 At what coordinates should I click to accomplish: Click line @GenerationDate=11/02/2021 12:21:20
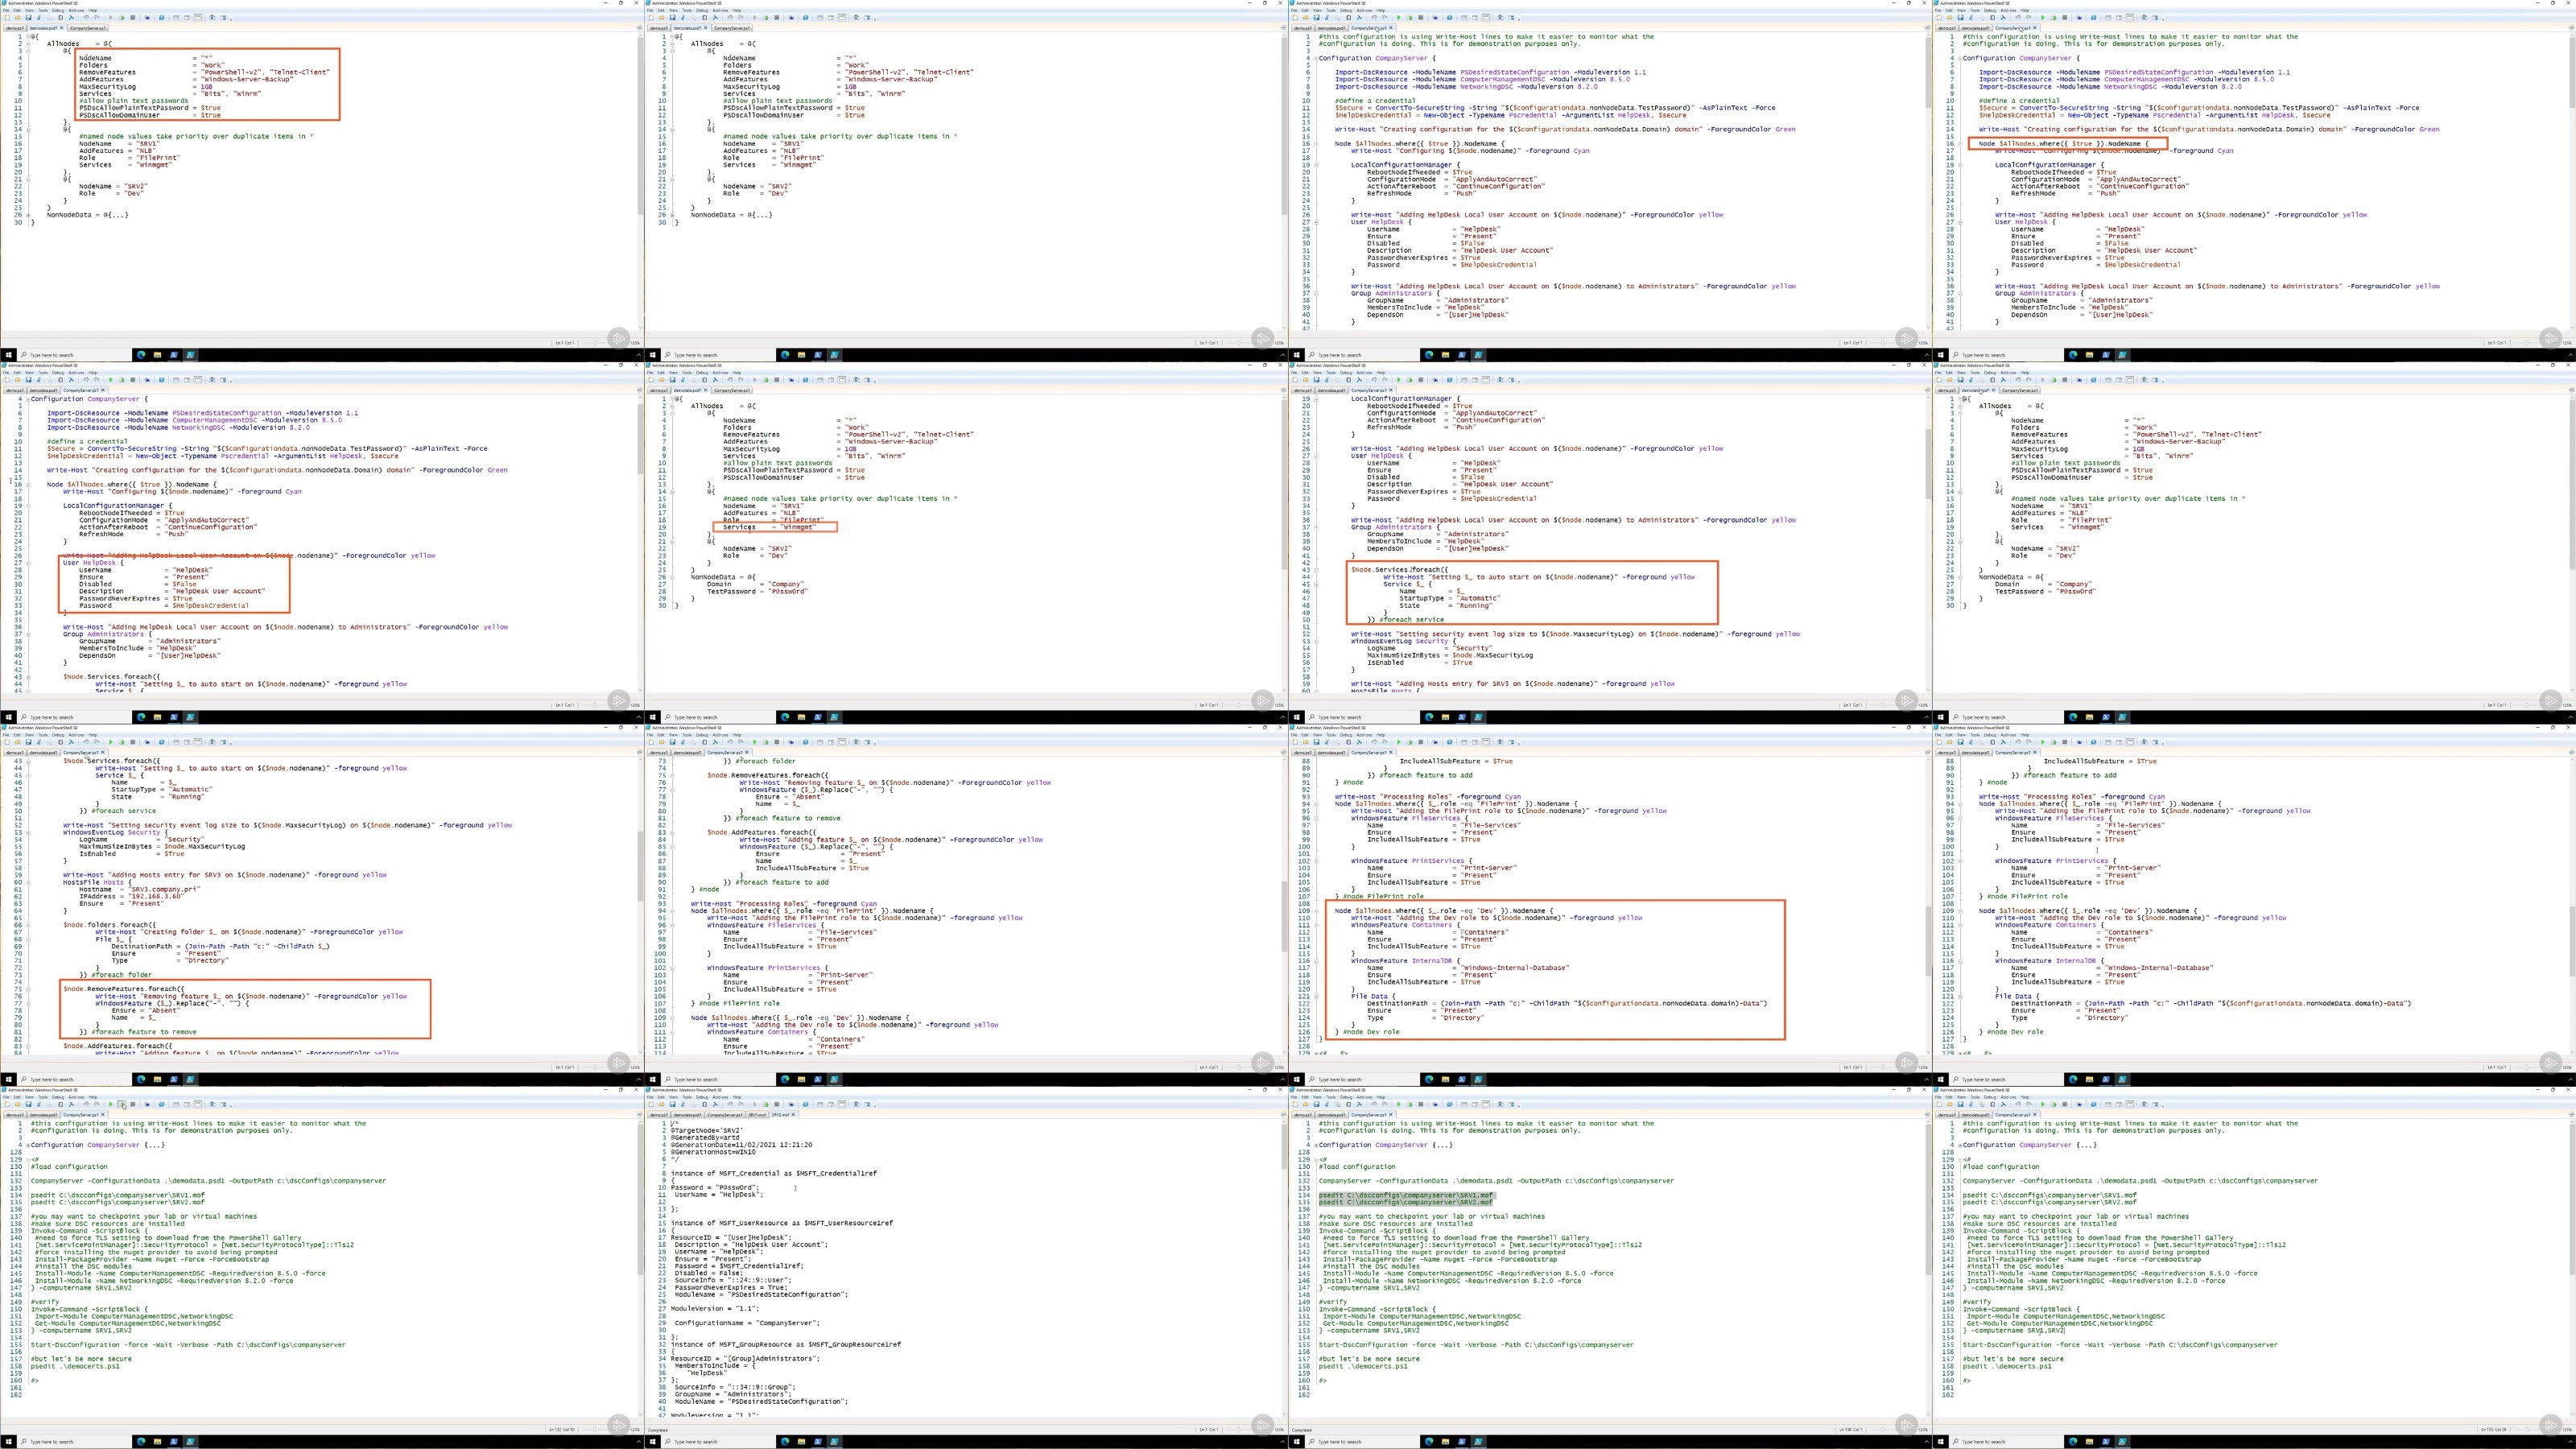[x=741, y=1145]
